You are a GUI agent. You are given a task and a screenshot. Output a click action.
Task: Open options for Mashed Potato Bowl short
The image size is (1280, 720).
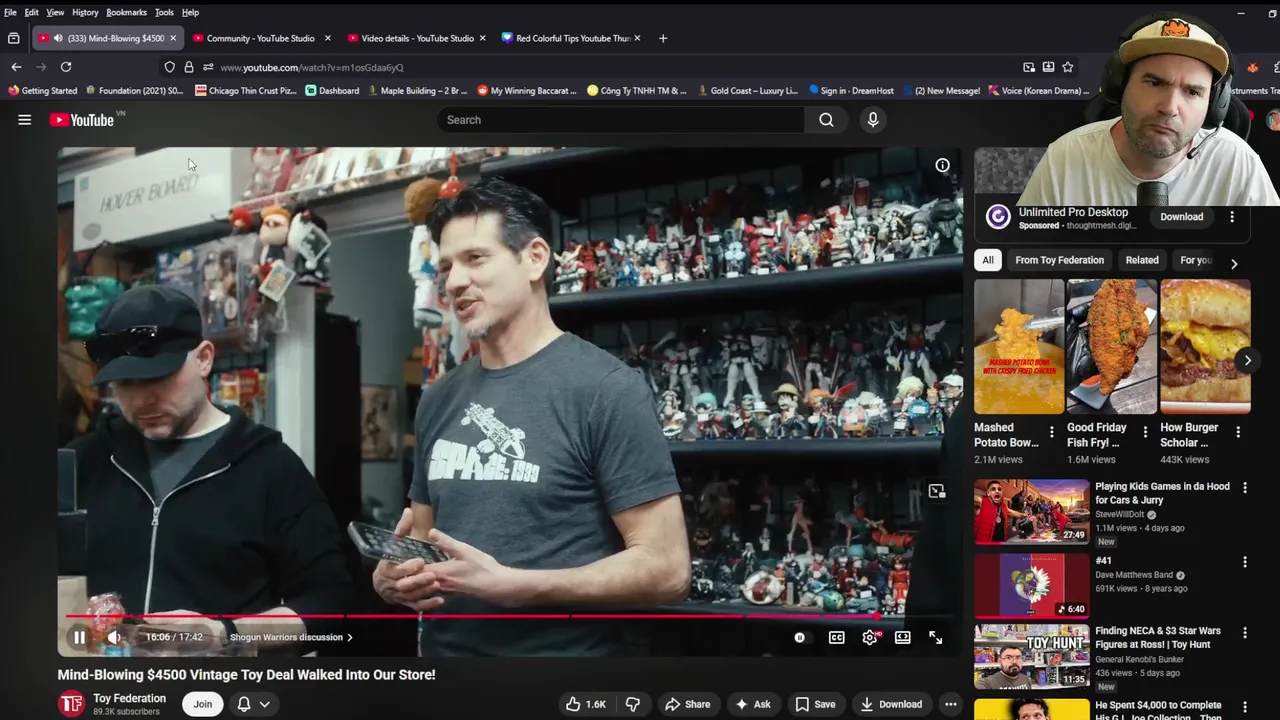(x=1051, y=432)
